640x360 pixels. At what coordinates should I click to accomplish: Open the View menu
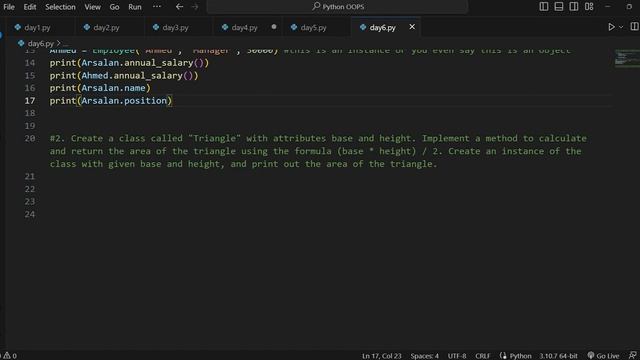tap(93, 7)
